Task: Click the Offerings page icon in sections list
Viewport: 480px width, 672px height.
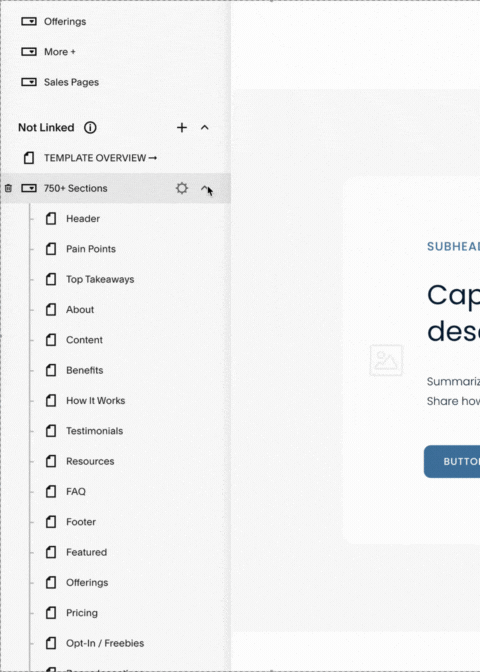Action: [x=51, y=583]
